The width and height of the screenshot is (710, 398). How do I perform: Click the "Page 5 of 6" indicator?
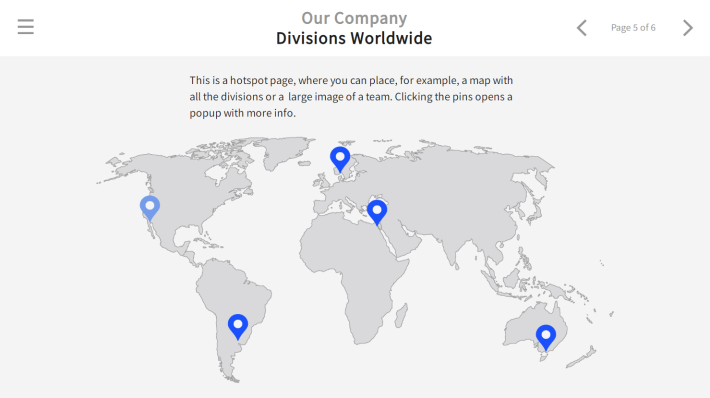tap(633, 28)
